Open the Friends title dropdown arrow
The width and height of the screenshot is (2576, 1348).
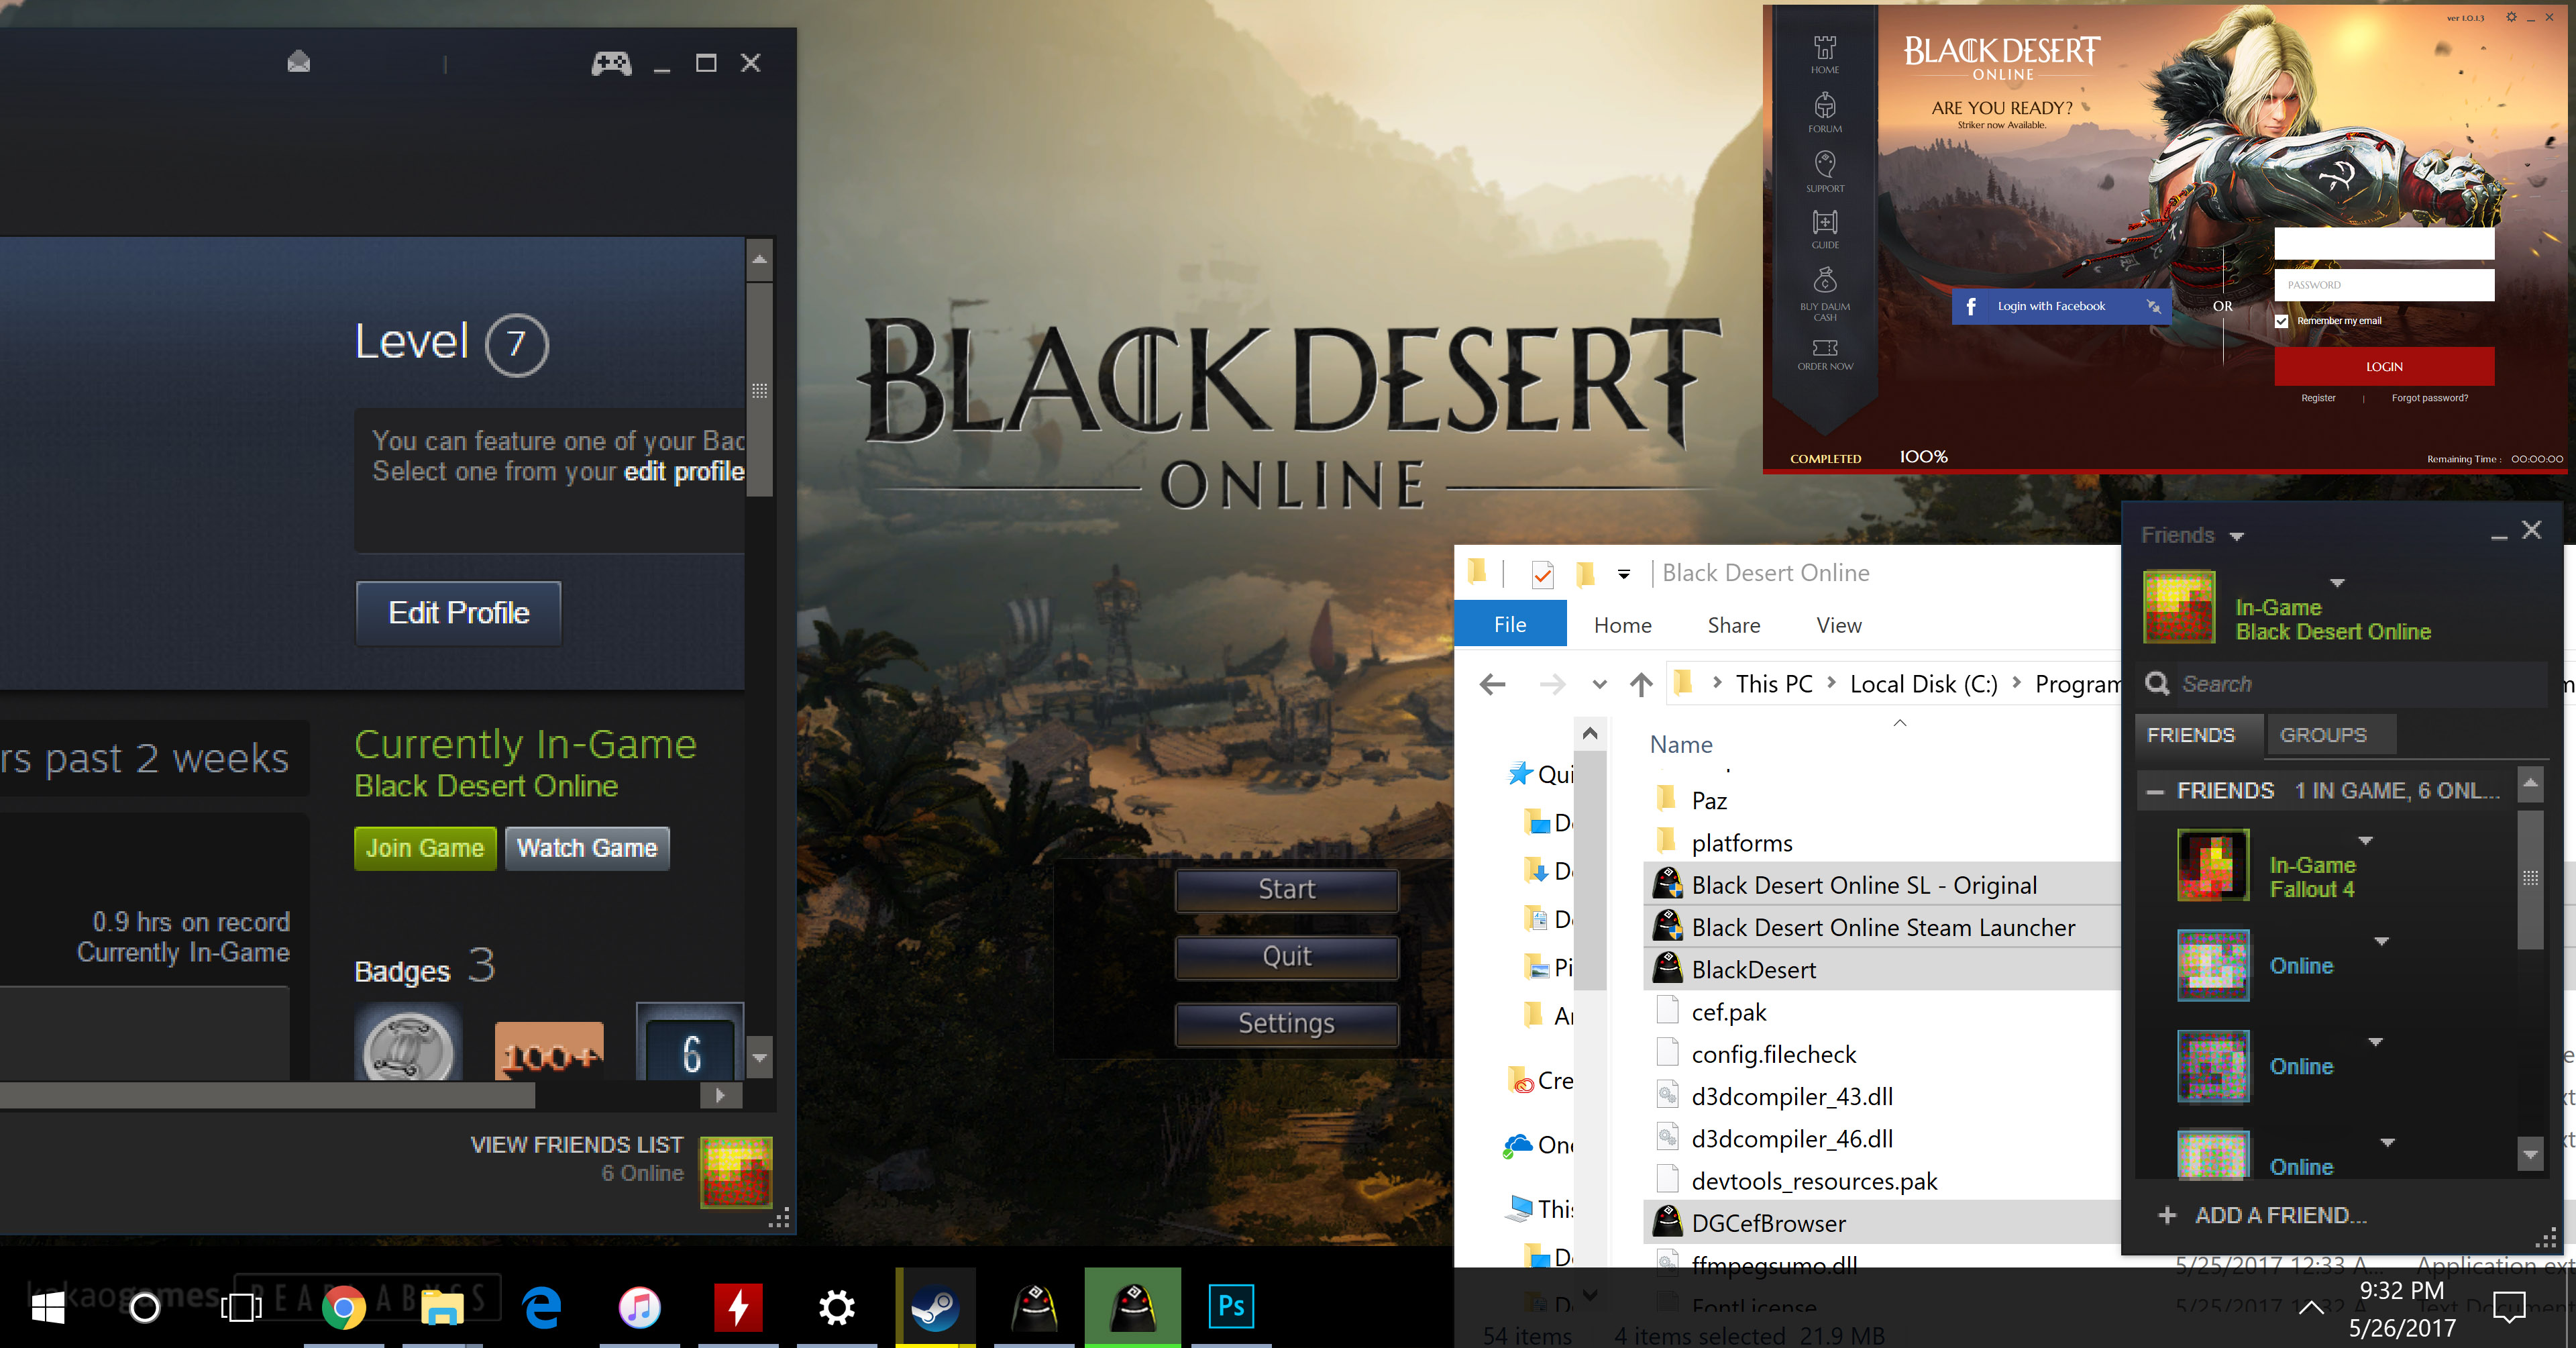[x=2237, y=537]
